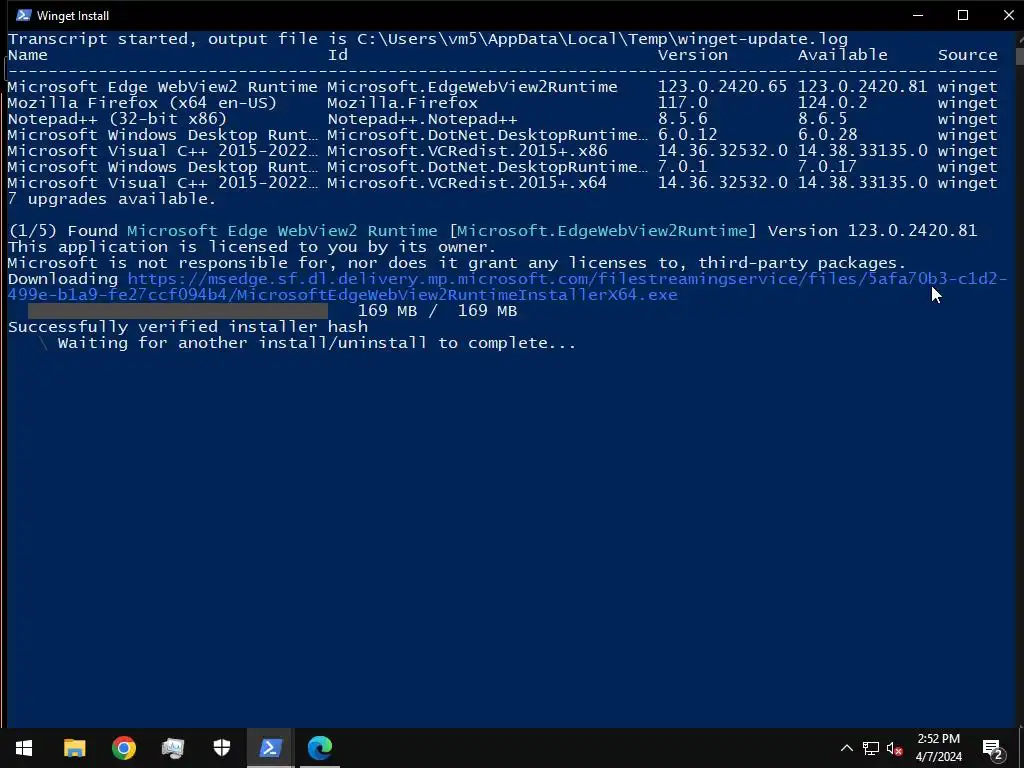This screenshot has width=1024, height=768.
Task: Click available version '6.0.28'
Action: click(x=827, y=135)
